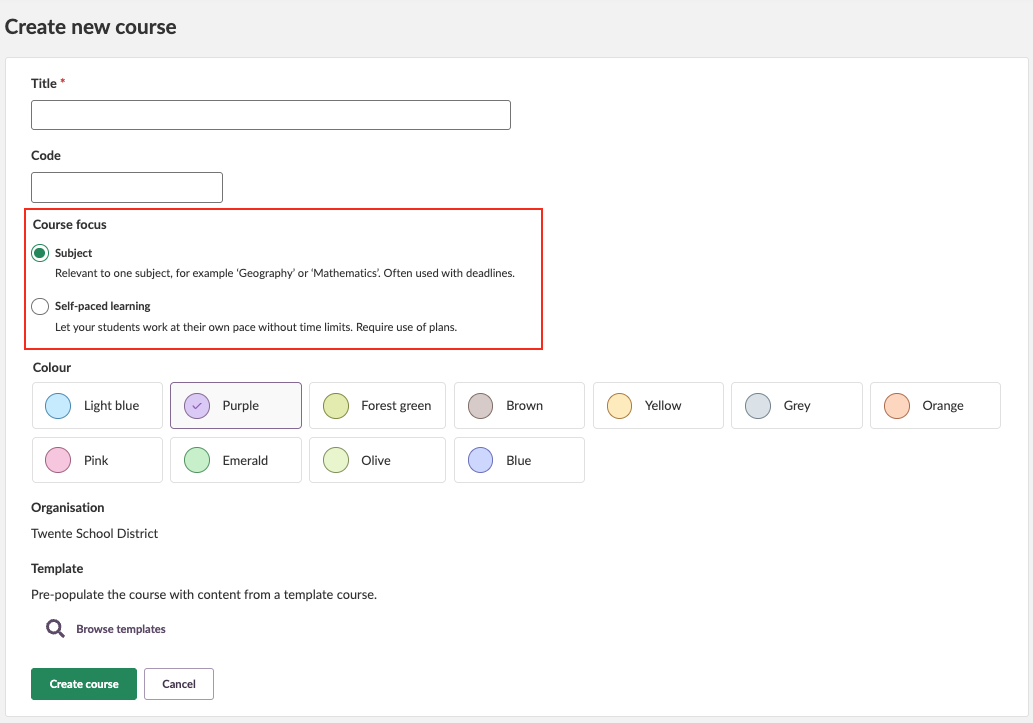Choose the Blue colour swatch

[519, 461]
